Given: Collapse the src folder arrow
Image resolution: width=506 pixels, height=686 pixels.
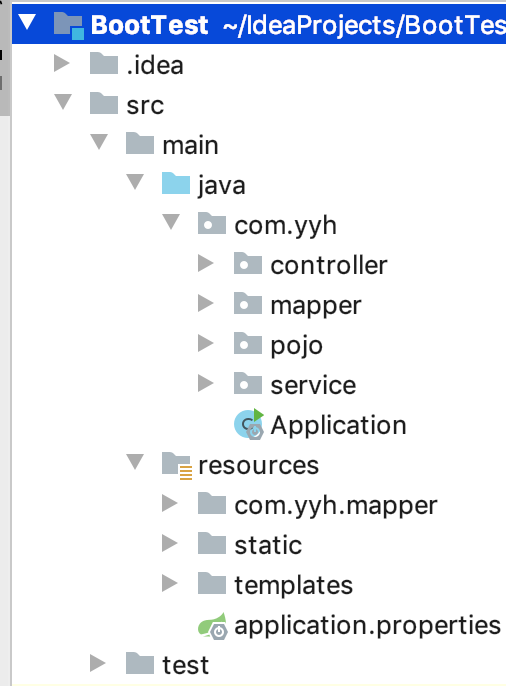Looking at the screenshot, I should [63, 102].
